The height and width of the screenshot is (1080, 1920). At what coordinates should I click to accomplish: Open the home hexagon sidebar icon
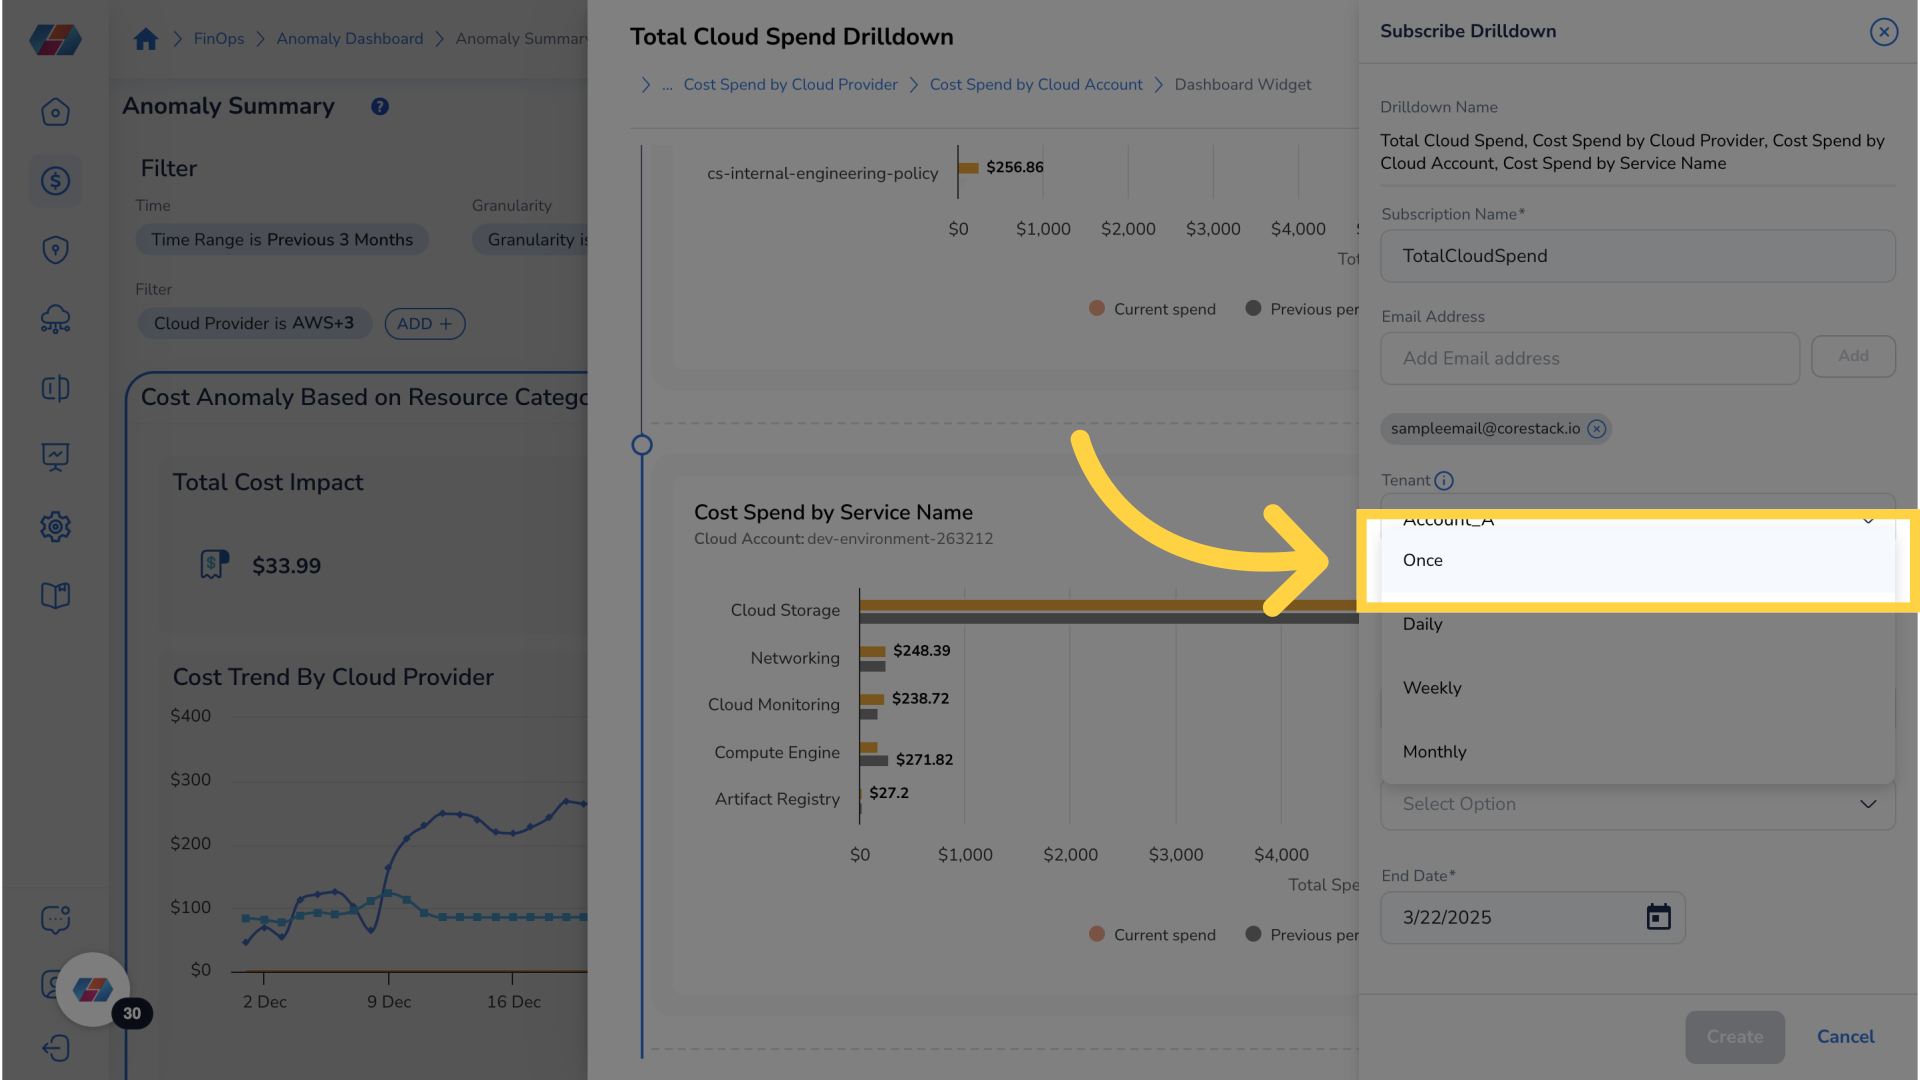click(55, 111)
